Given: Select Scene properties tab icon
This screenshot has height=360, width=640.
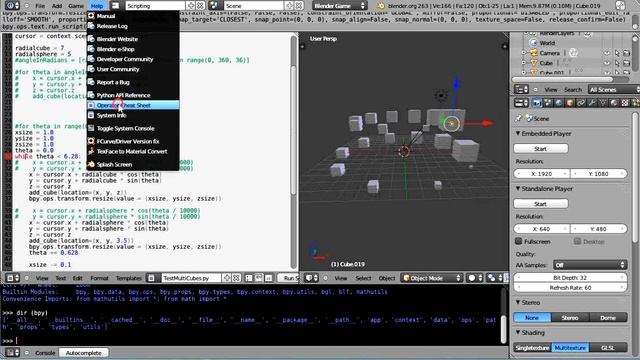Looking at the screenshot, I should tap(548, 103).
